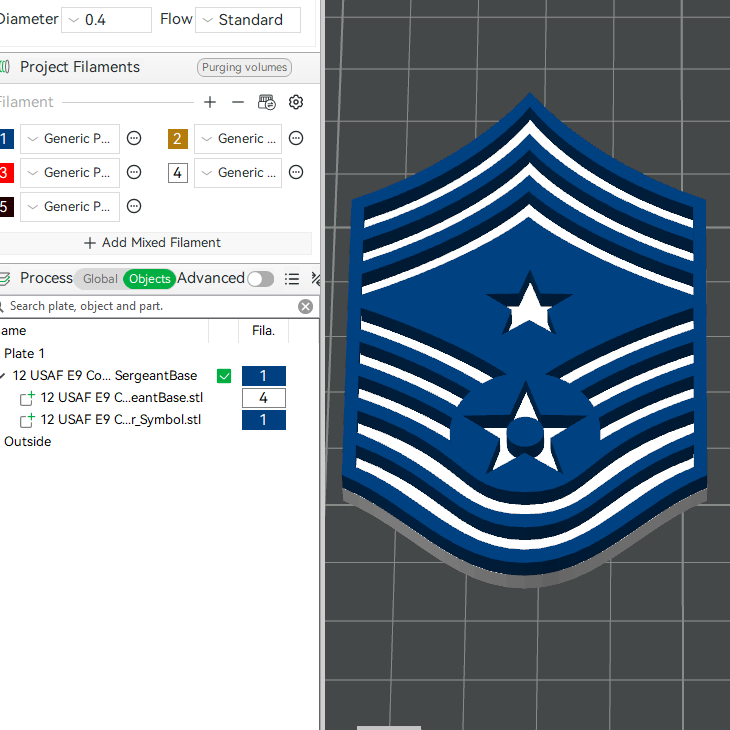The image size is (730, 730).
Task: Open more options for filament 4
Action: pyautogui.click(x=296, y=172)
